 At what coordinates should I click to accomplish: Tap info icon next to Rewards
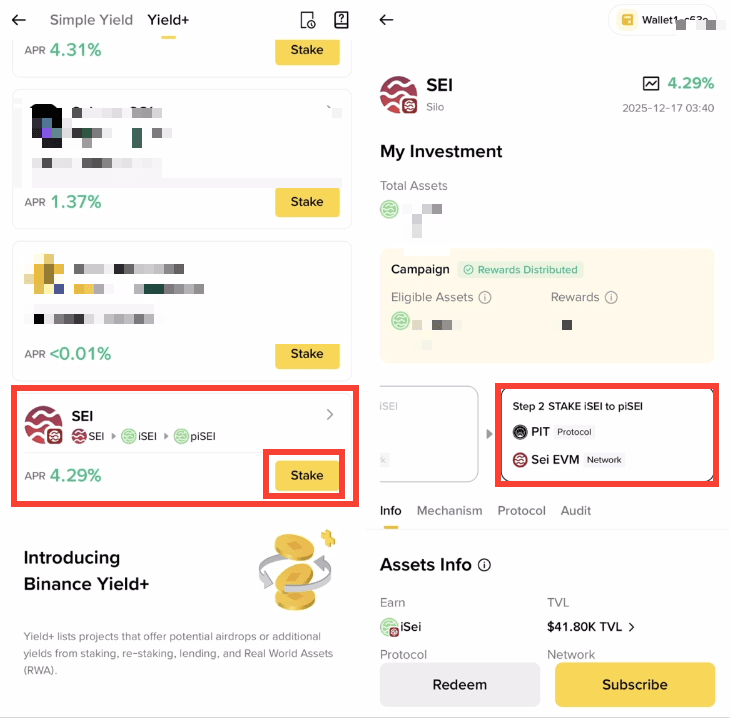[611, 297]
